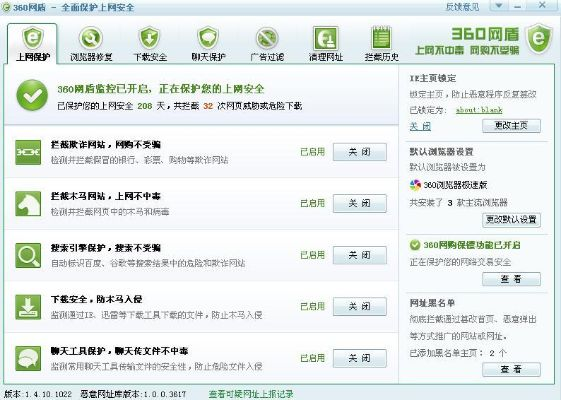Open 清理网址 tab
Image resolution: width=561 pixels, height=400 pixels.
tap(326, 44)
